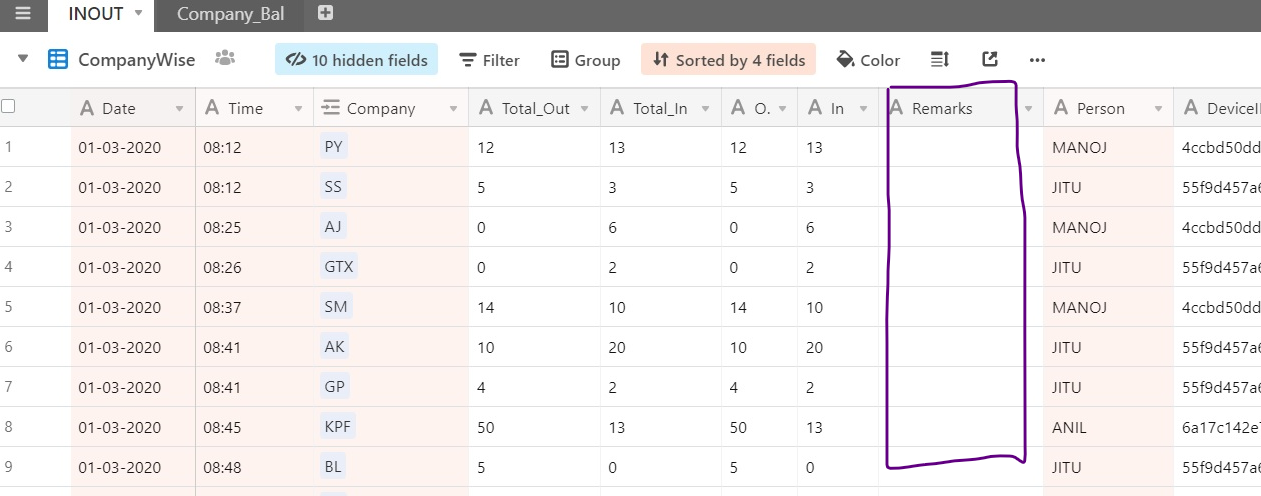Image resolution: width=1261 pixels, height=496 pixels.
Task: Click the CompanyWise grid view icon
Action: pyautogui.click(x=58, y=59)
